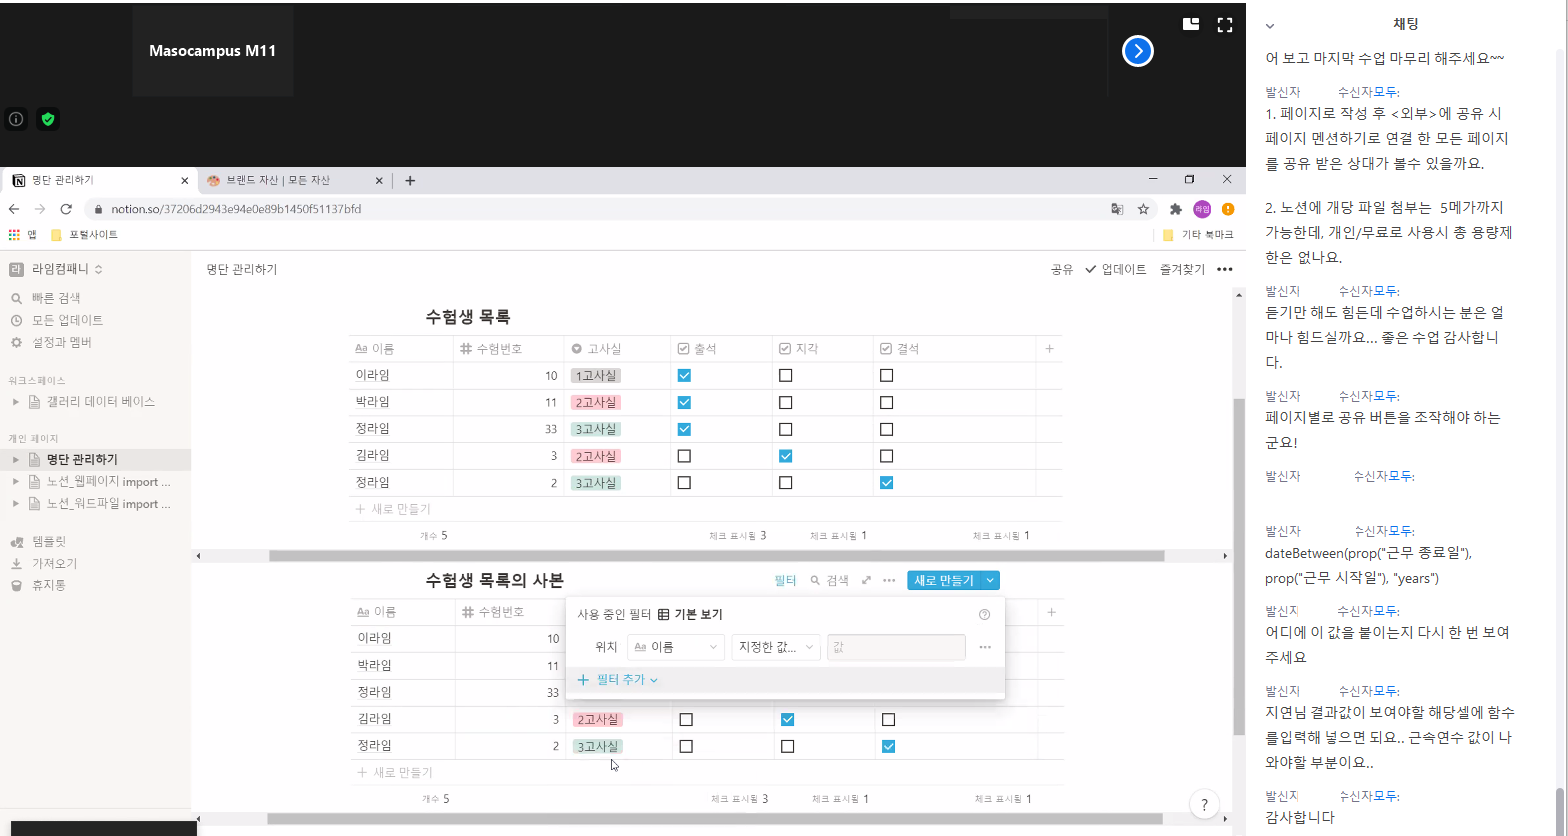Click the blue next-arrow button in video strip
This screenshot has width=1568, height=836.
(1137, 51)
